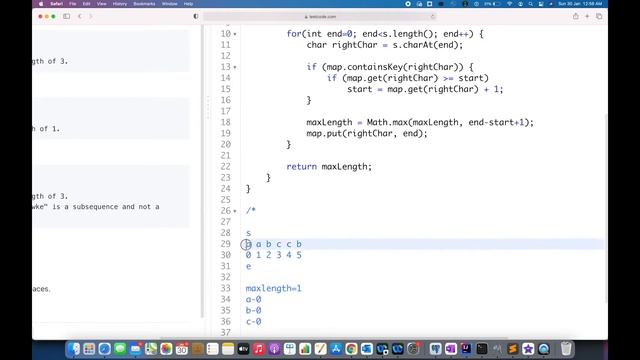The width and height of the screenshot is (640, 360).
Task: Click 'map.put(rightChar, end);' code line
Action: coord(367,133)
